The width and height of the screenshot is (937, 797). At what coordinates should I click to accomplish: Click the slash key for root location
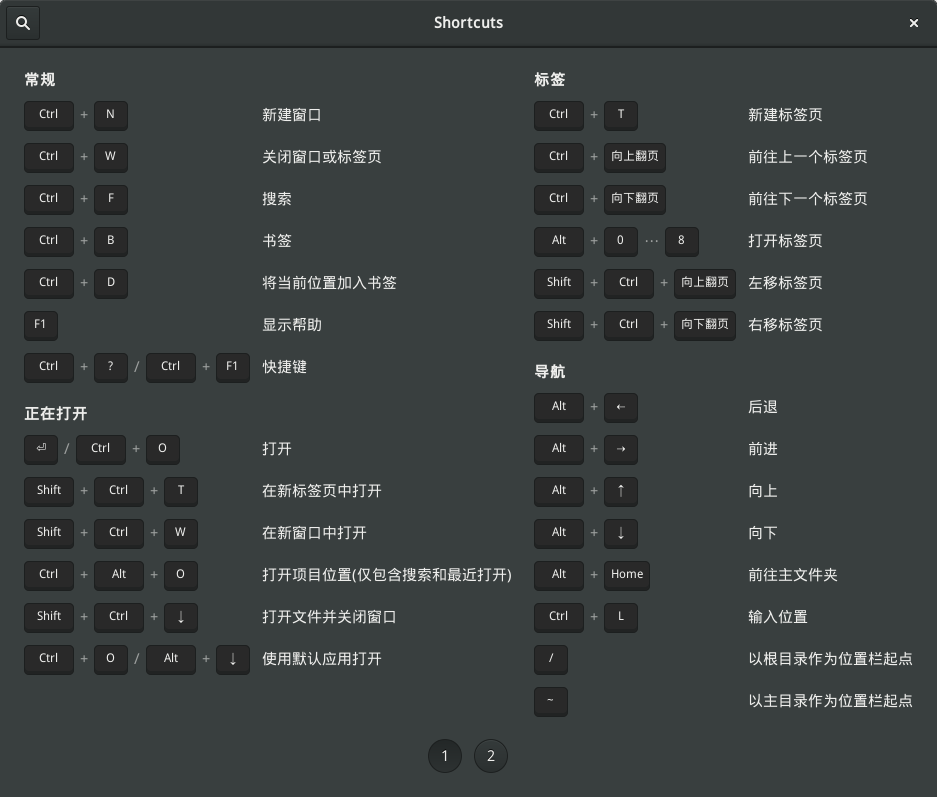click(x=551, y=659)
